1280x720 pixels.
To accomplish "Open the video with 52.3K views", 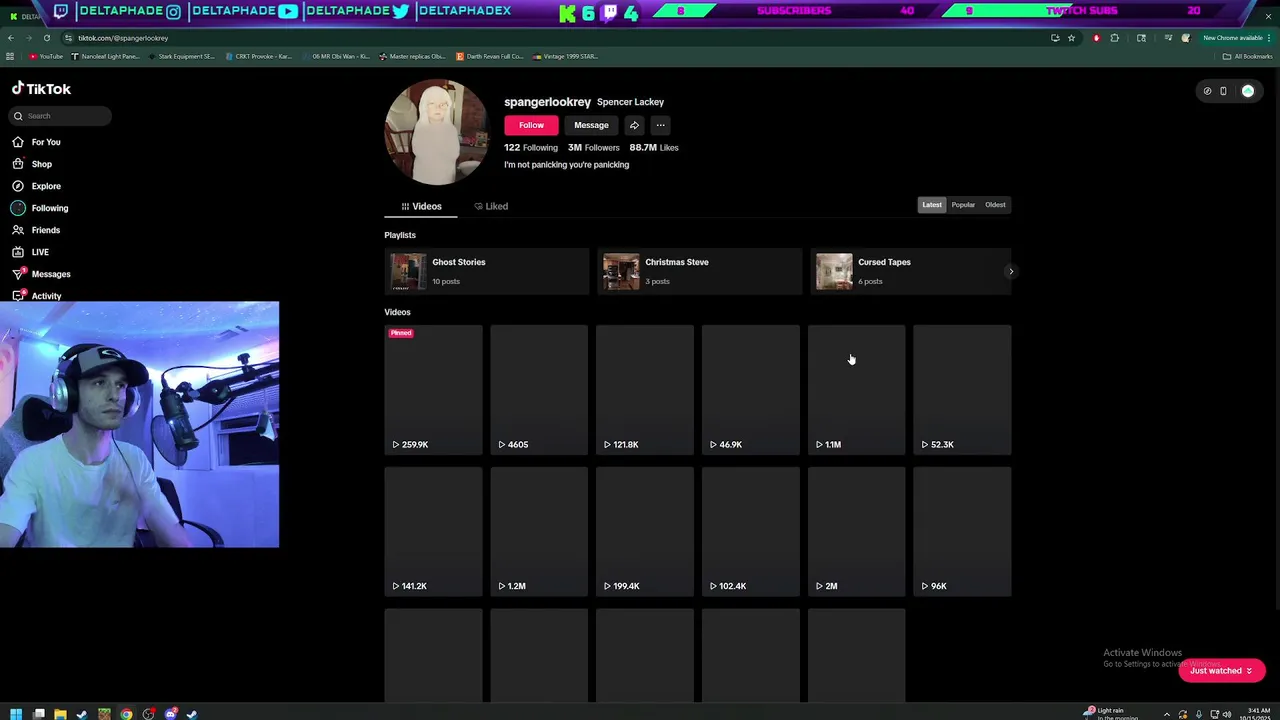I will point(963,390).
